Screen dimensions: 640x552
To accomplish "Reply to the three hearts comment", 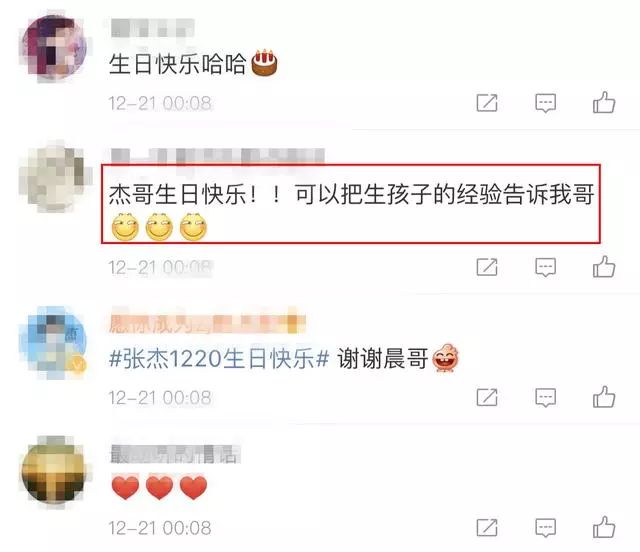I will click(545, 528).
